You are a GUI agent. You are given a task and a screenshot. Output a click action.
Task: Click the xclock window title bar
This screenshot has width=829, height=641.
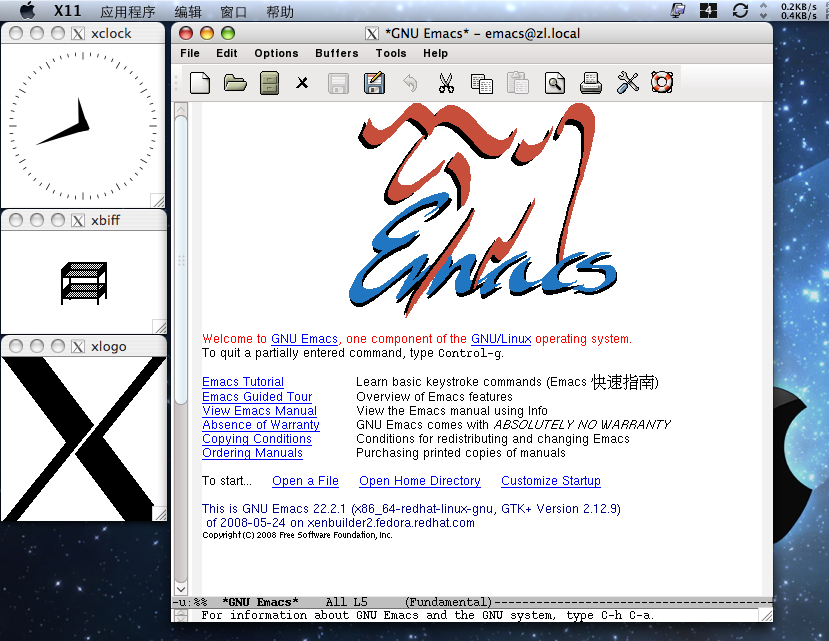[x=84, y=33]
